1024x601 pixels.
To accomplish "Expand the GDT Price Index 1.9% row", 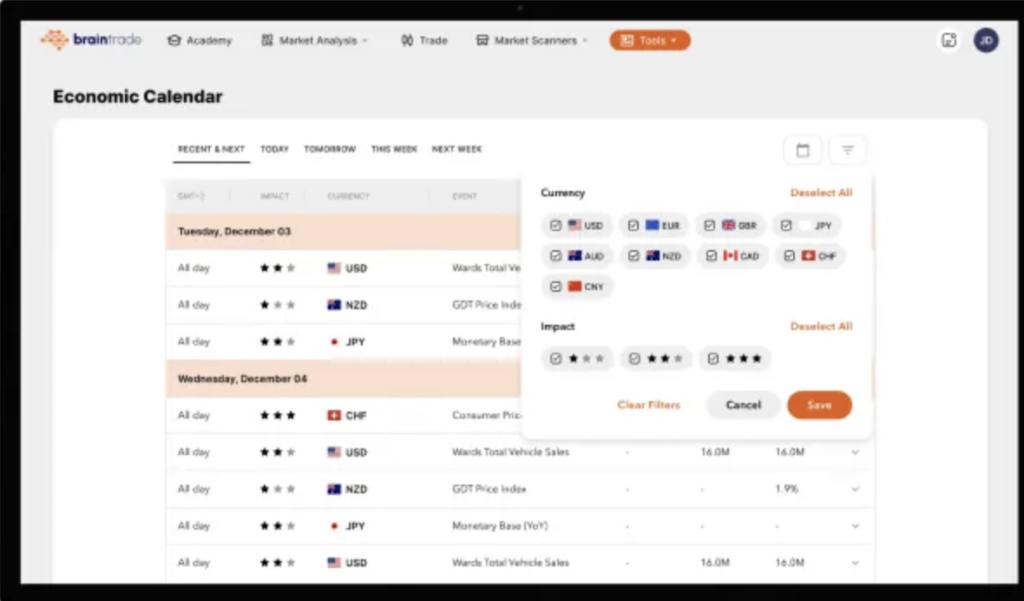I will click(x=855, y=489).
